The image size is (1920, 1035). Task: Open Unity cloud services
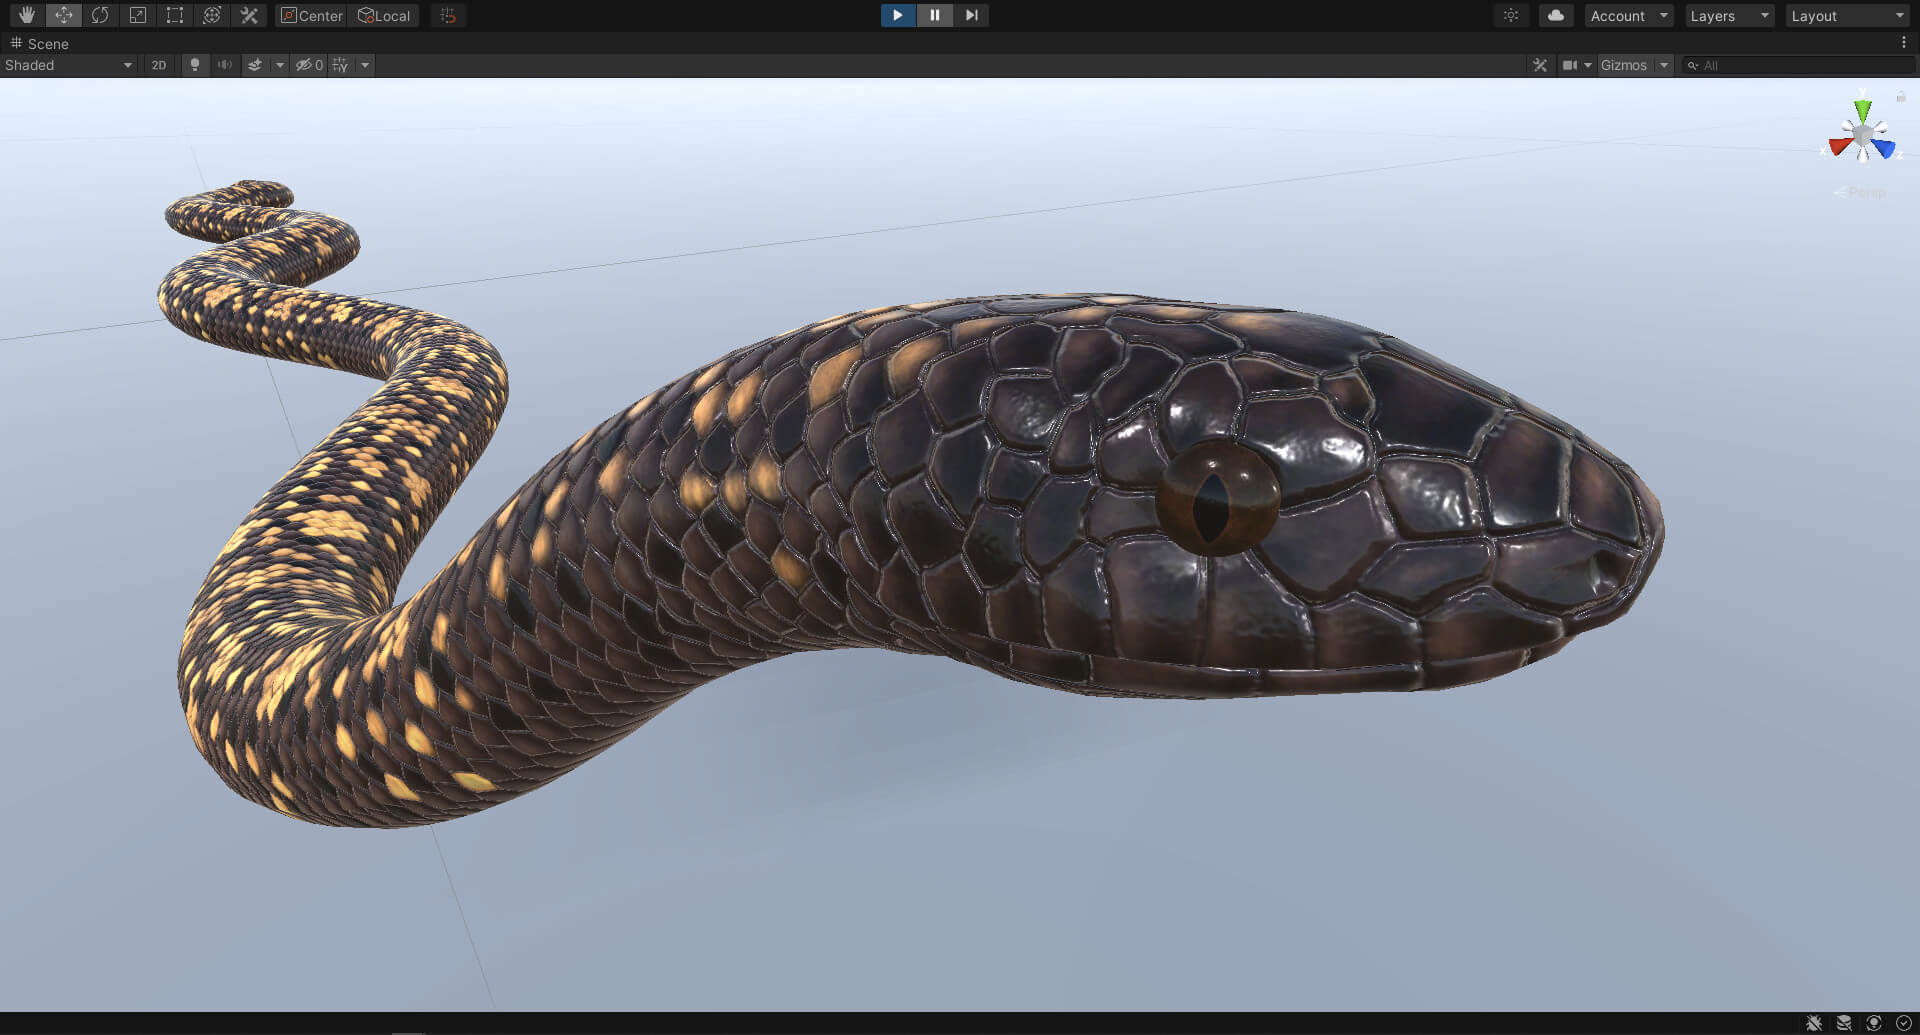tap(1555, 15)
